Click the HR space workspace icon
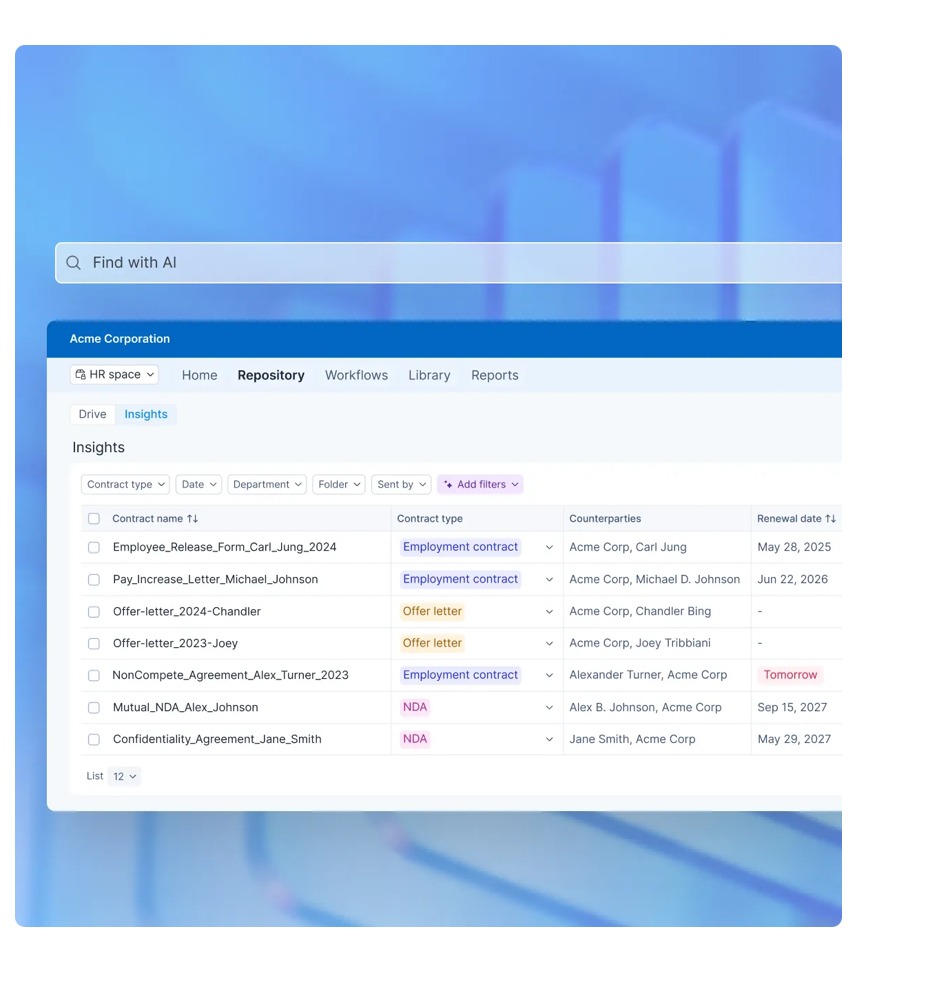Viewport: 934px width, 1002px height. 81,373
